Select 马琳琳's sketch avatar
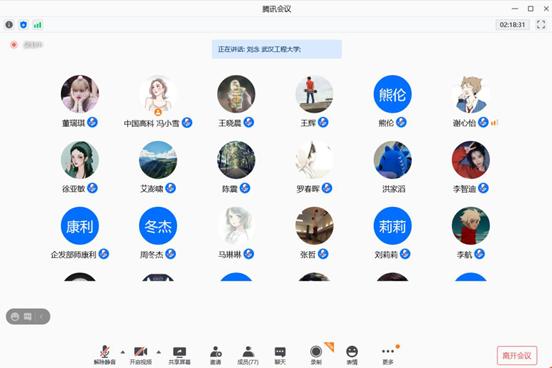Image resolution: width=552 pixels, height=368 pixels. [x=236, y=226]
